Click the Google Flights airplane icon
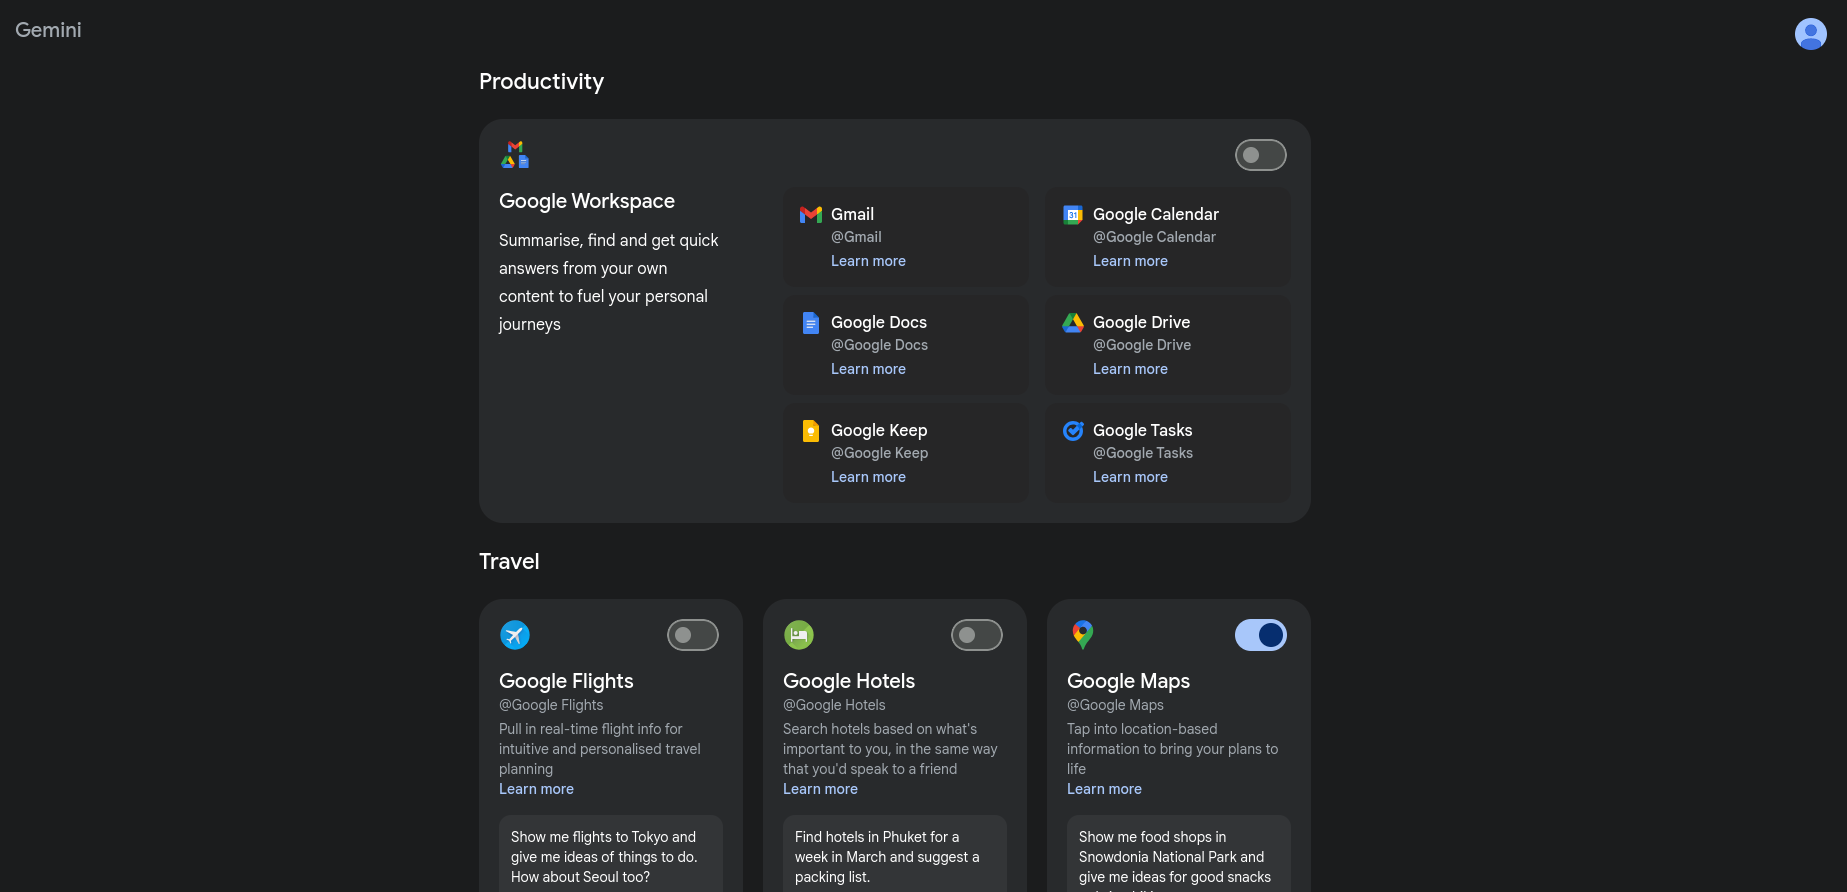The width and height of the screenshot is (1847, 892). [515, 635]
